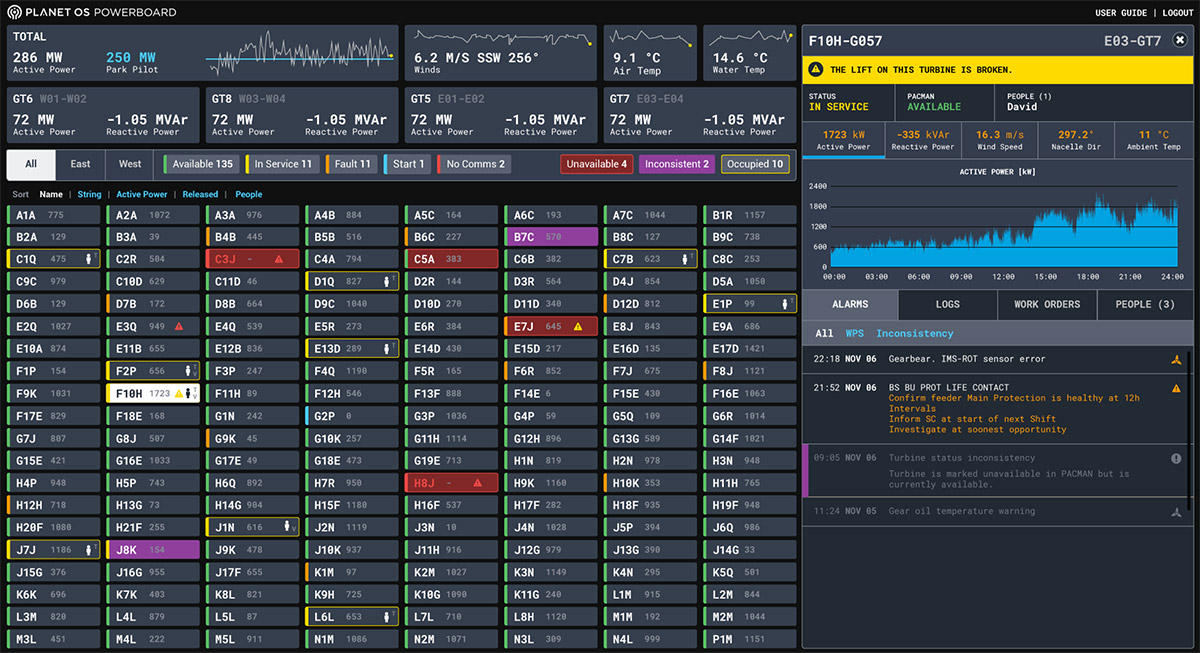
Task: Select the Wind Speed metric tab
Action: (x=999, y=140)
